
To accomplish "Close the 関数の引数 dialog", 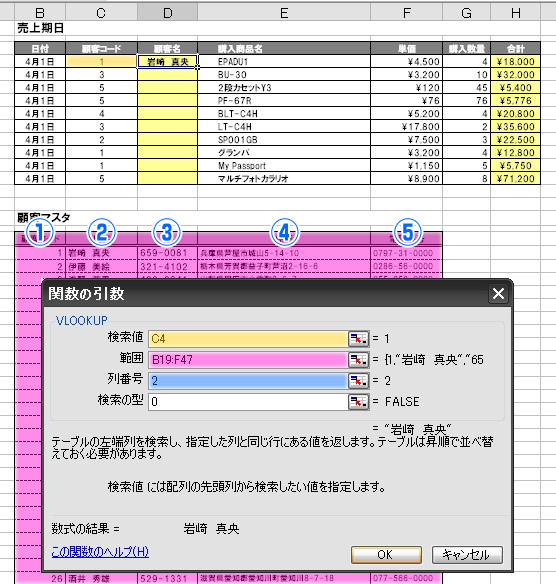I will pos(498,293).
